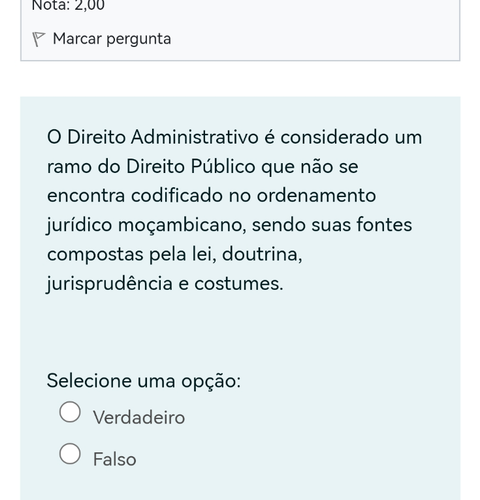Viewport: 480px width, 500px height.
Task: Select the Falso radio button
Action: tap(70, 454)
